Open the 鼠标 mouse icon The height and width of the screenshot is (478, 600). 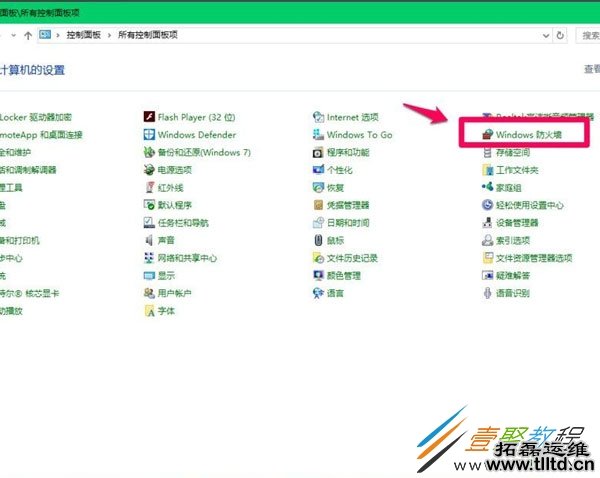318,240
